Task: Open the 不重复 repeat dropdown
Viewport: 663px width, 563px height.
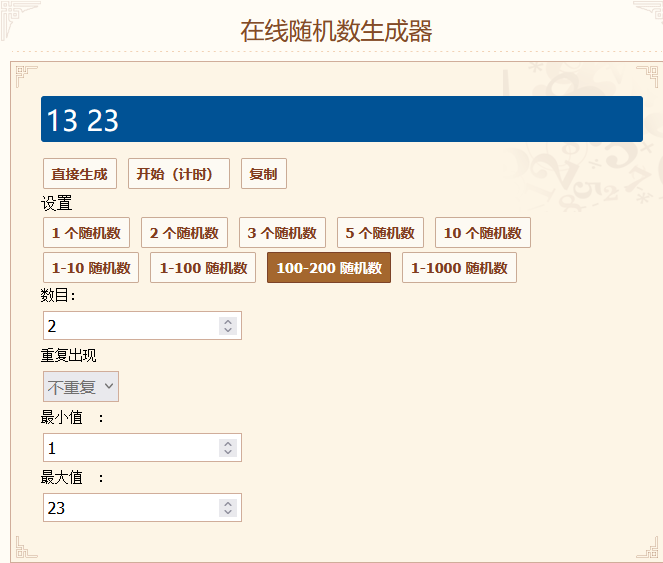Action: (x=81, y=387)
